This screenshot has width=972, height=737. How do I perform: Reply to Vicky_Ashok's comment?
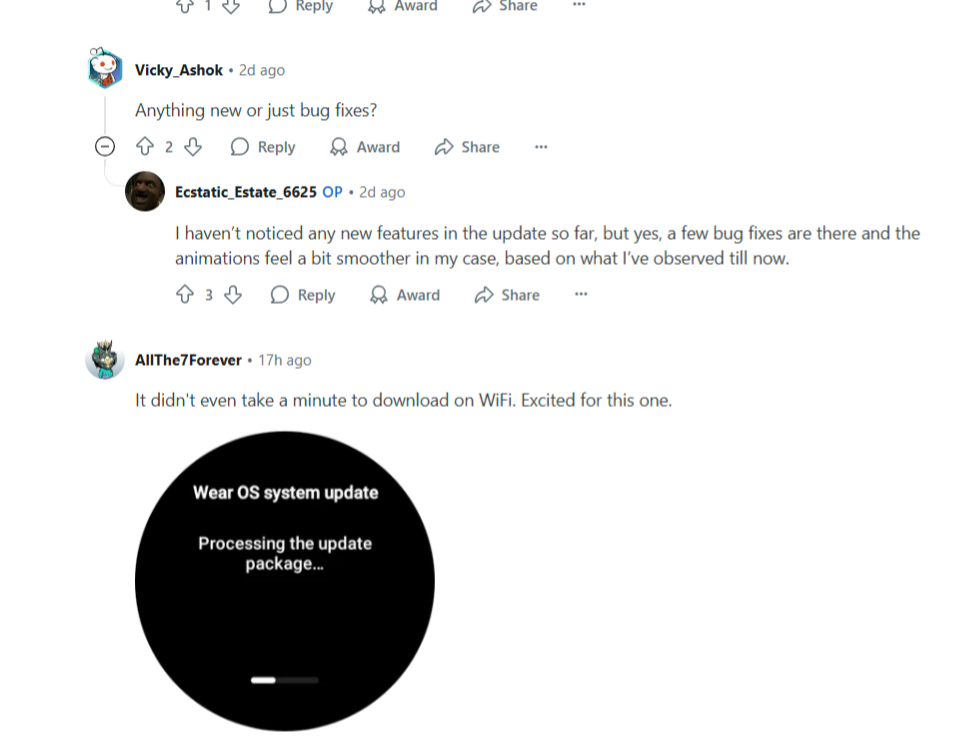[263, 147]
